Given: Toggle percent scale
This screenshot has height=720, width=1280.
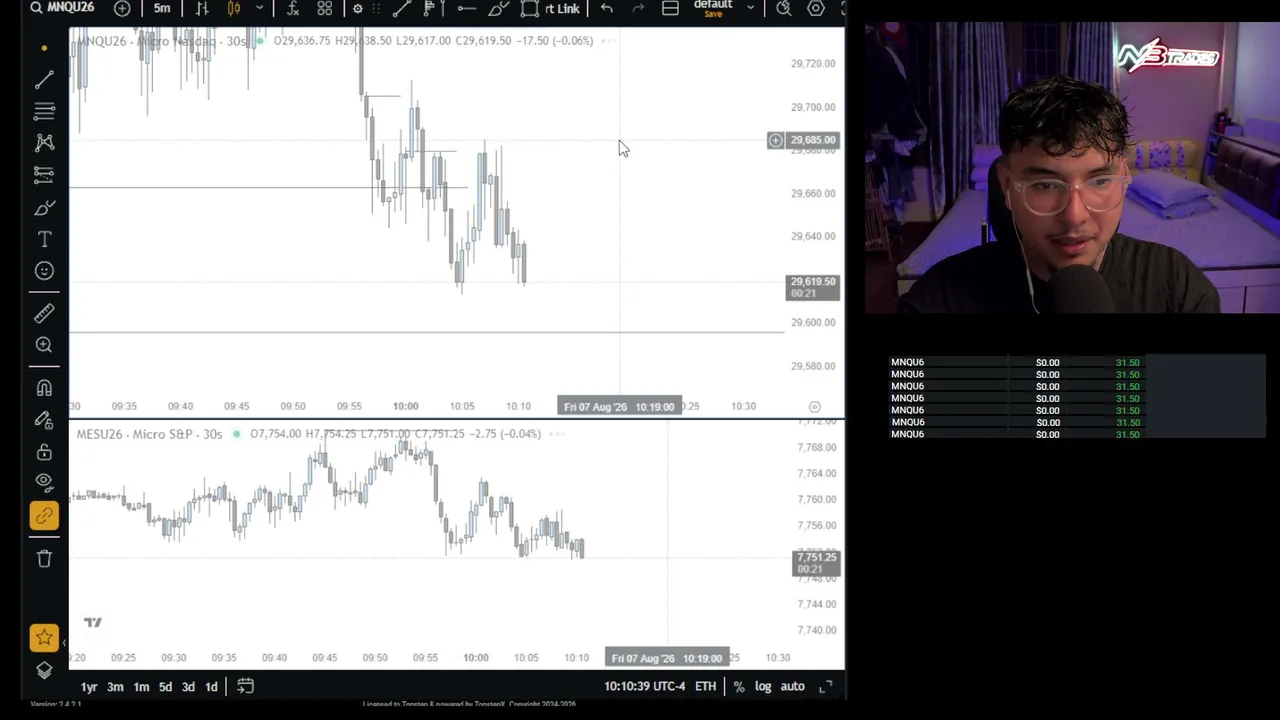Looking at the screenshot, I should (x=739, y=687).
